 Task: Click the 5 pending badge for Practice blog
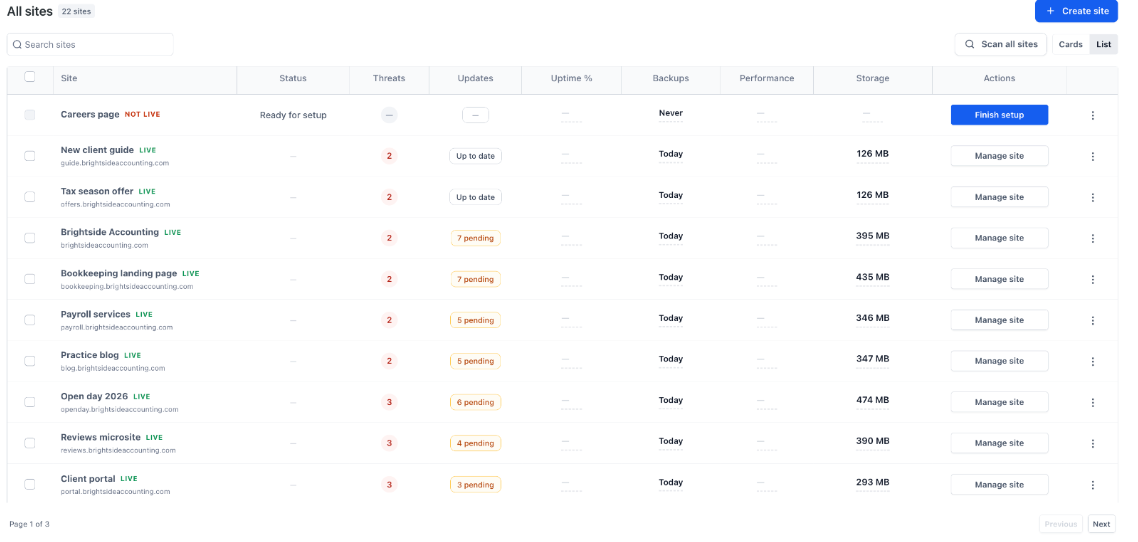pos(475,361)
